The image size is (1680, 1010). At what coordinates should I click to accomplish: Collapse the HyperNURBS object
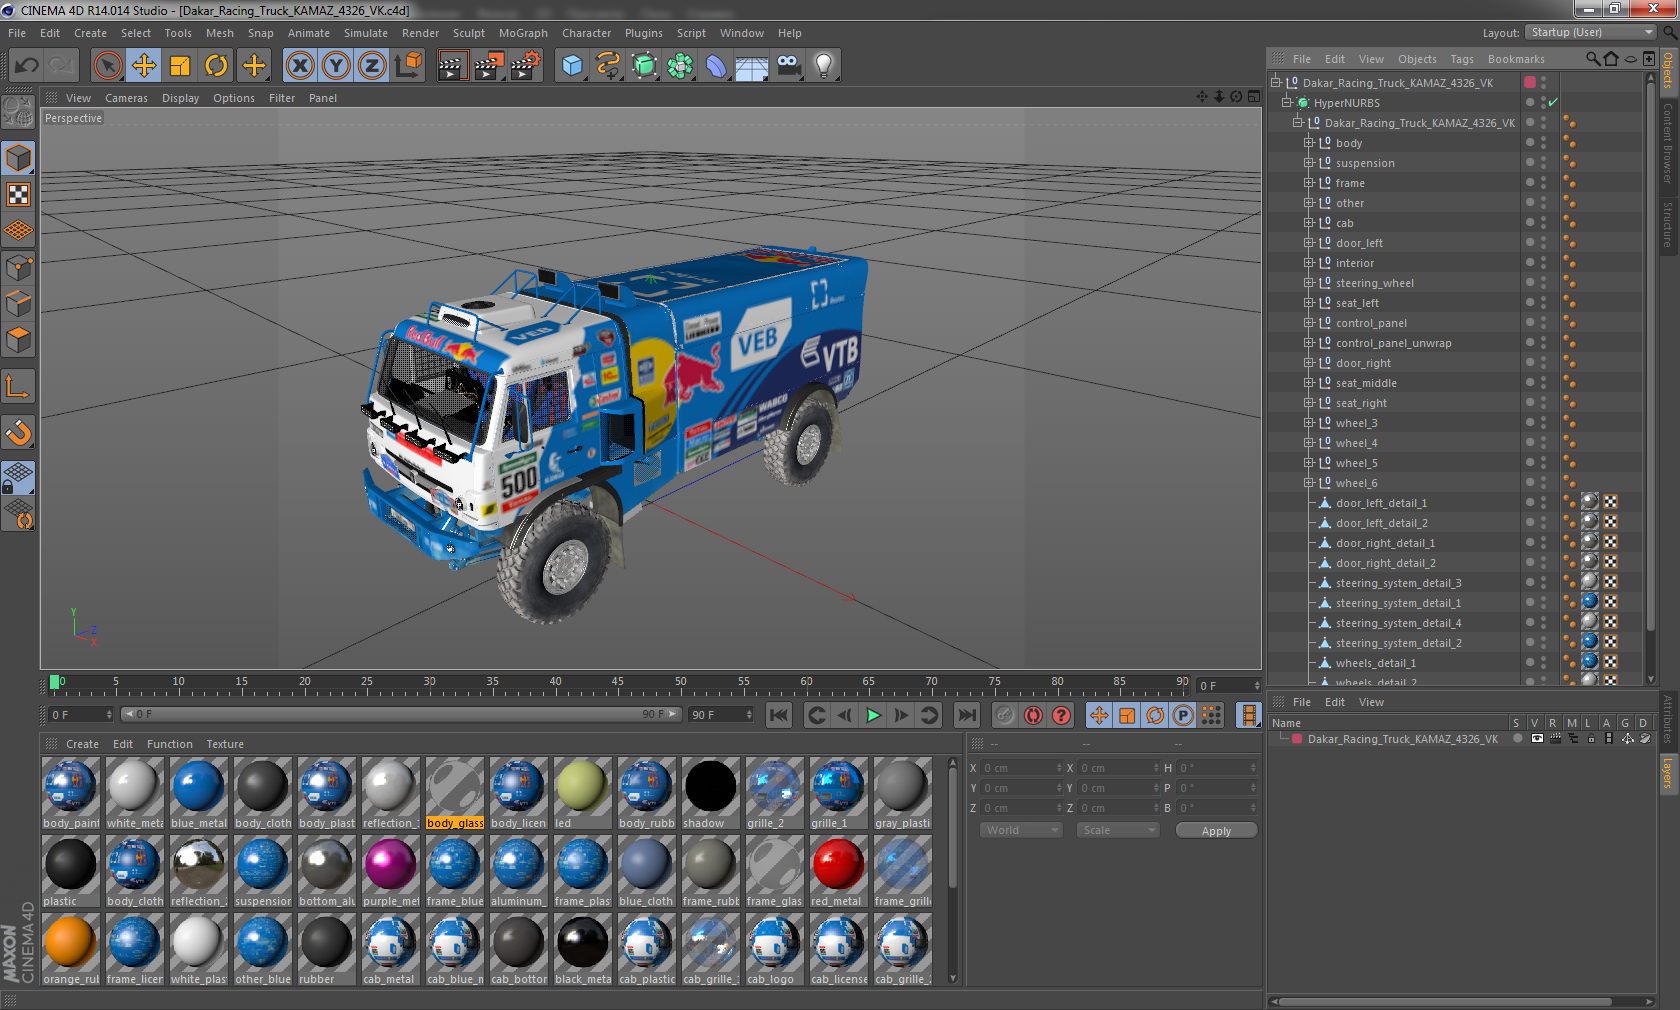coord(1286,103)
